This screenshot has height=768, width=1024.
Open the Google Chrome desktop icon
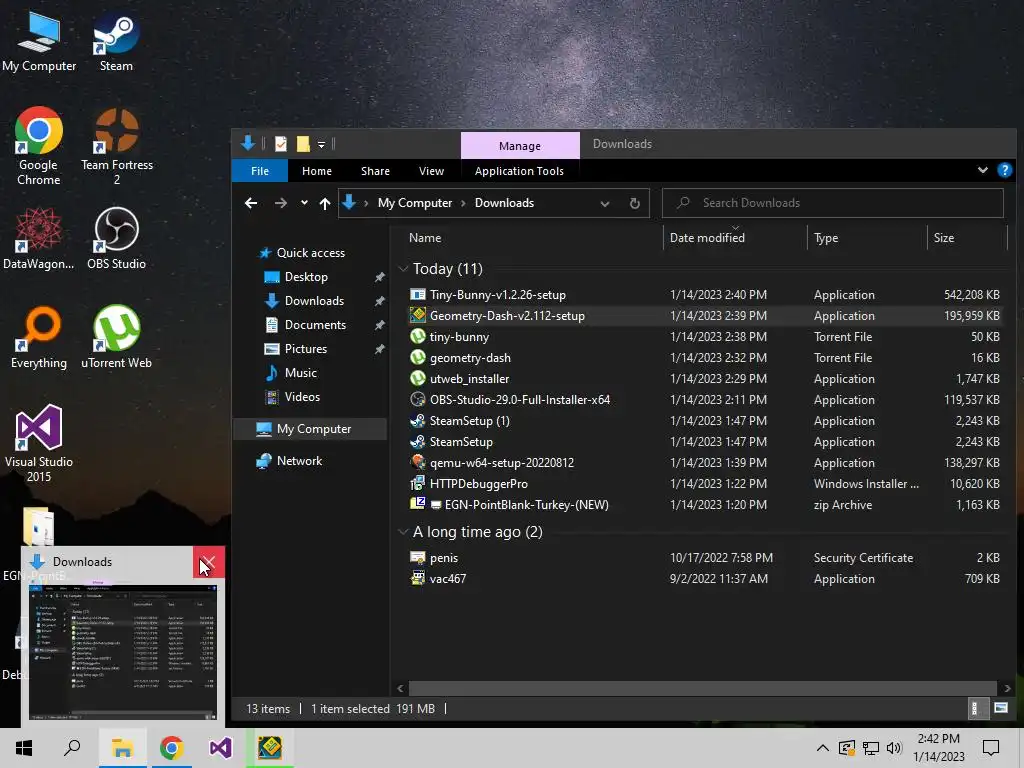click(x=39, y=145)
